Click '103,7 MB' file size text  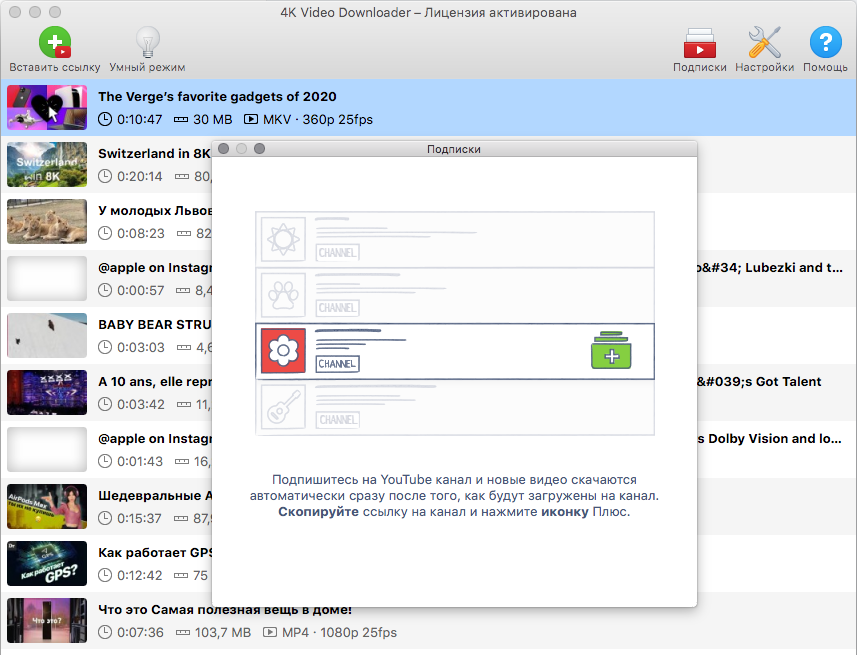click(x=222, y=633)
